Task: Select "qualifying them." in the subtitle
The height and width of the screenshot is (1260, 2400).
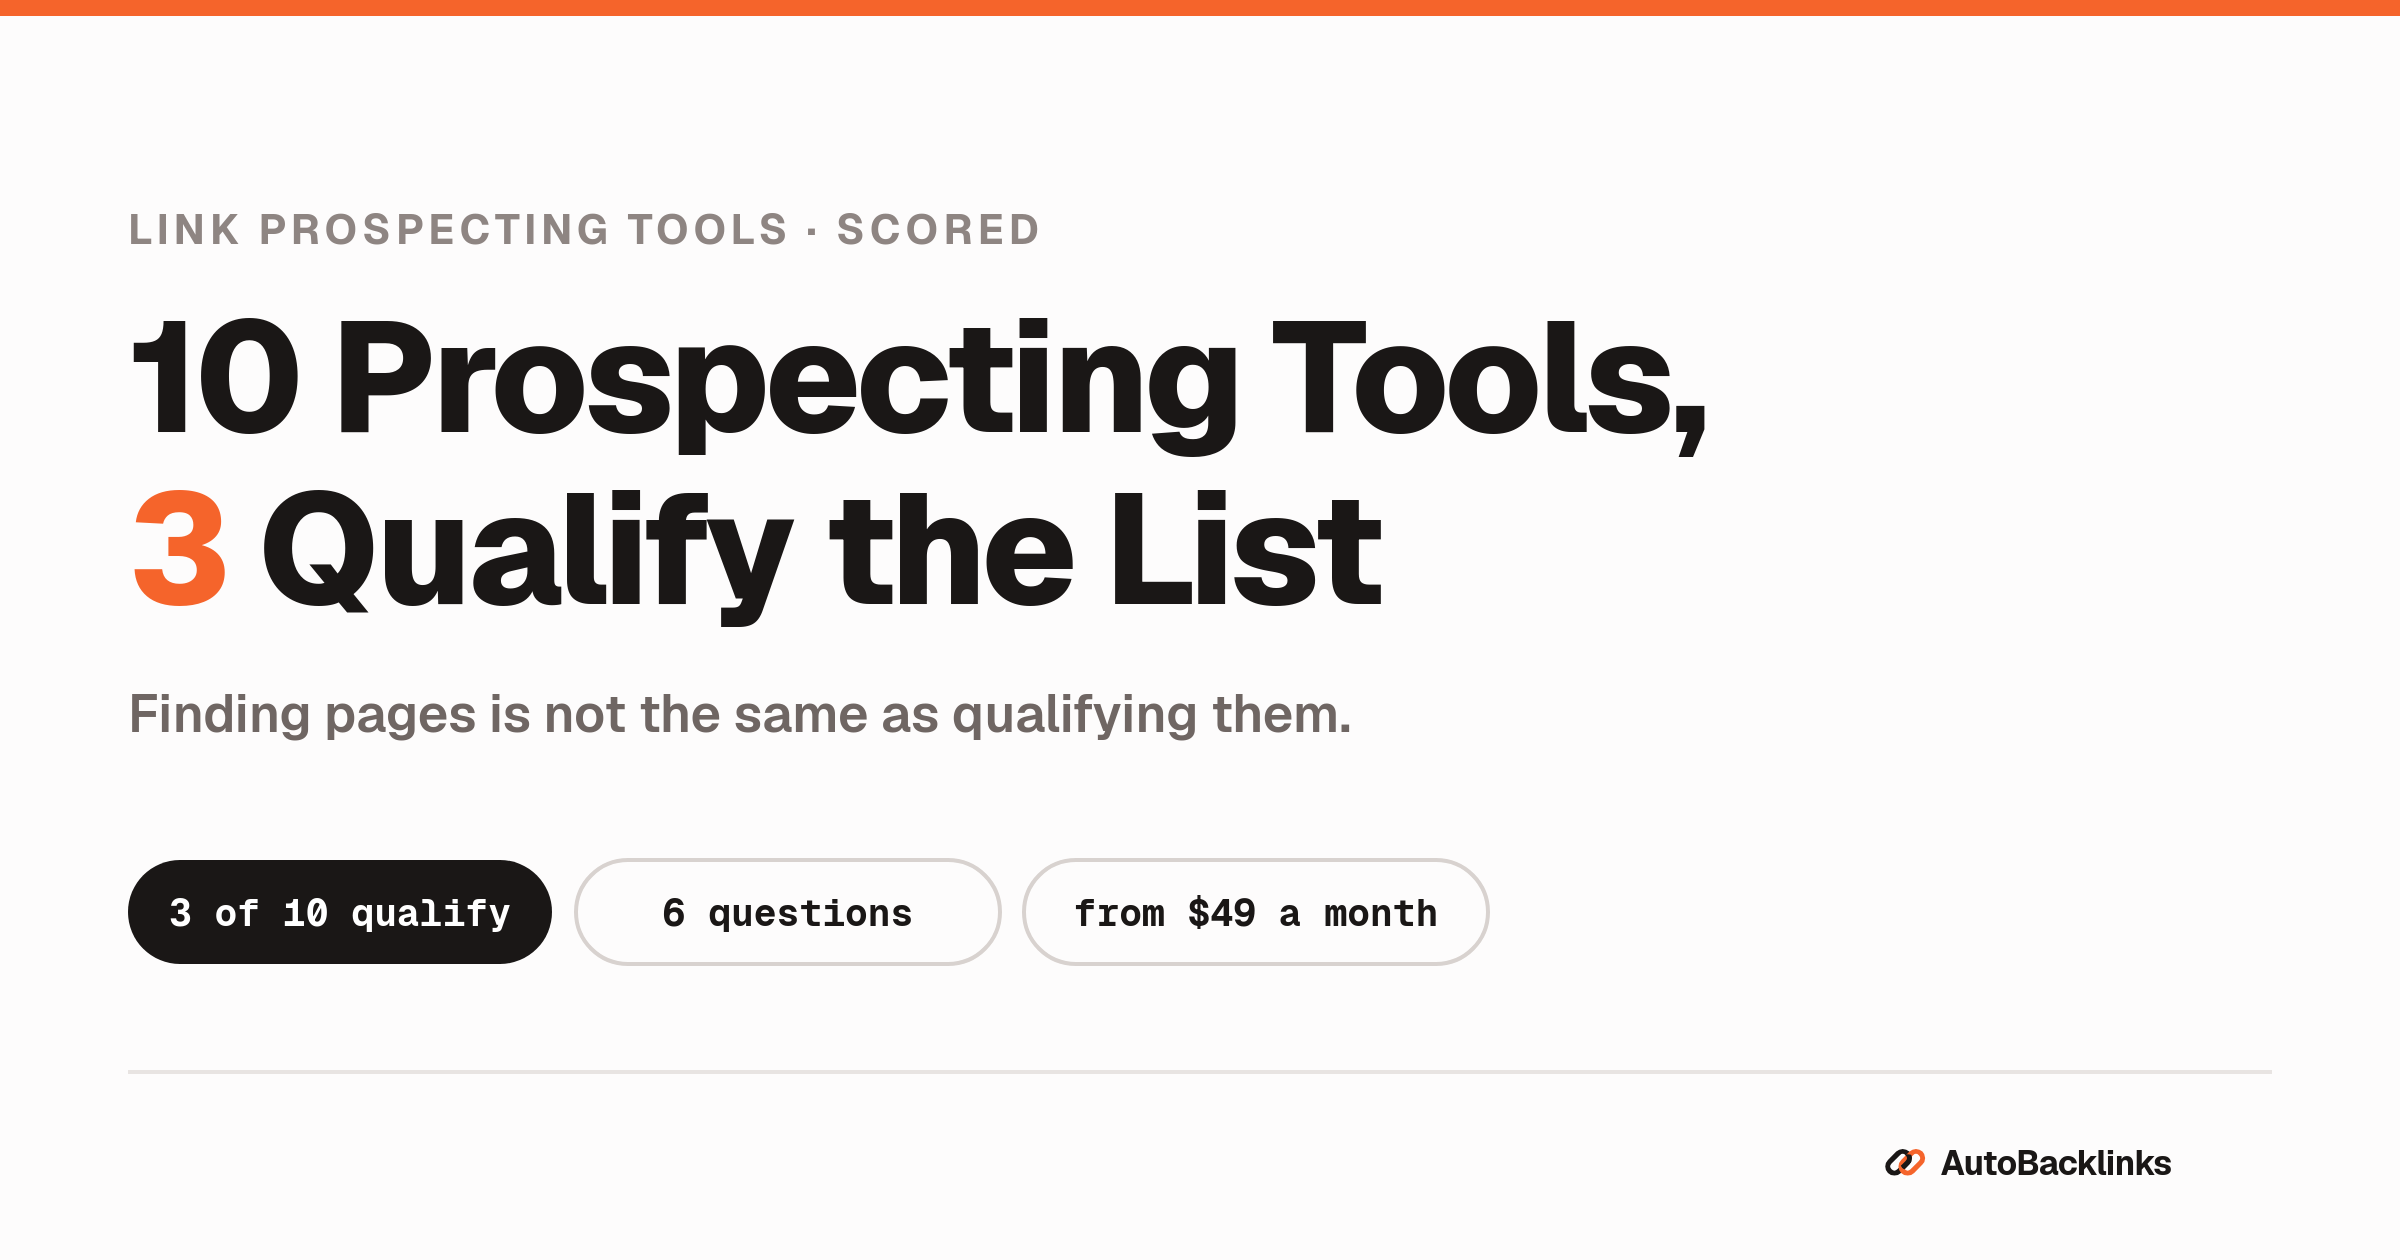Action: pos(1152,716)
